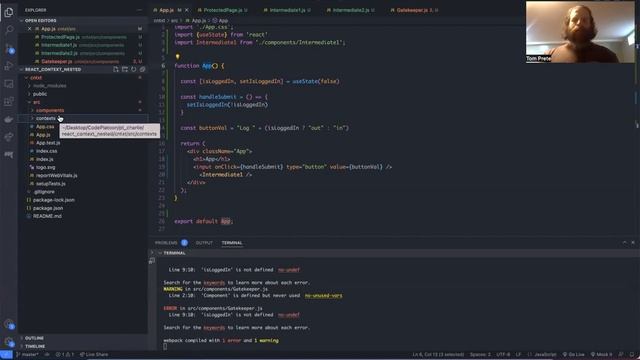Open the Live Share activity bar icon
Screen dimensions: 640x360
9,137
